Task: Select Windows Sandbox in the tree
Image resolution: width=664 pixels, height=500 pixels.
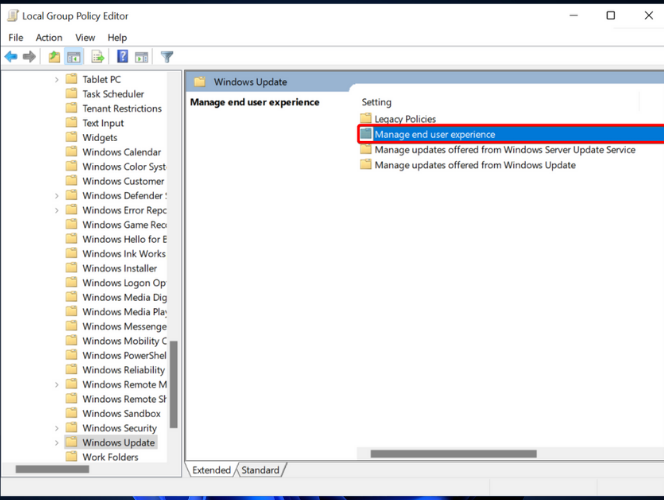Action: pyautogui.click(x=121, y=414)
